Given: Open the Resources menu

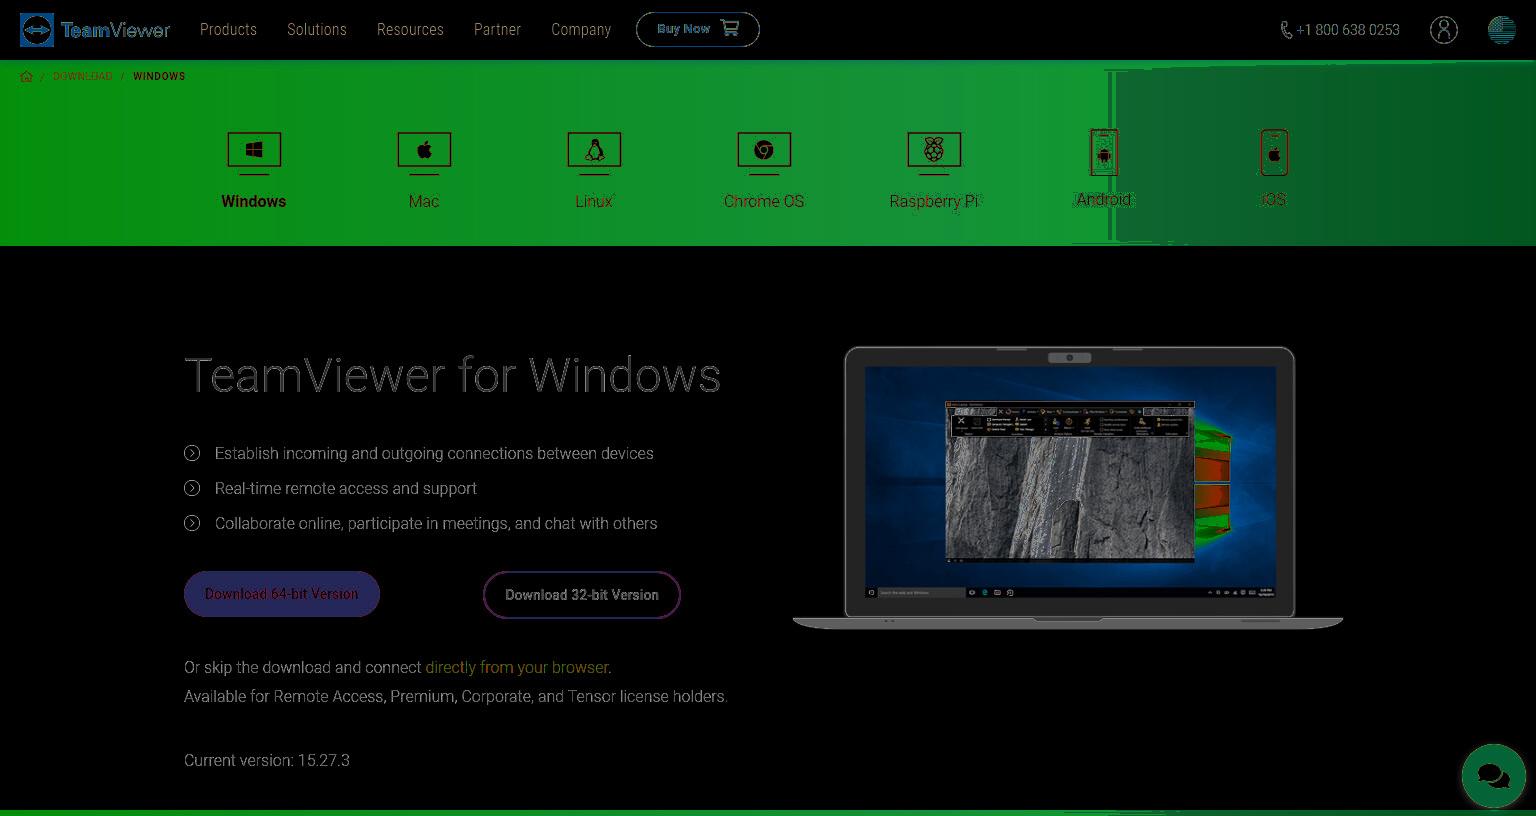Looking at the screenshot, I should coord(410,30).
